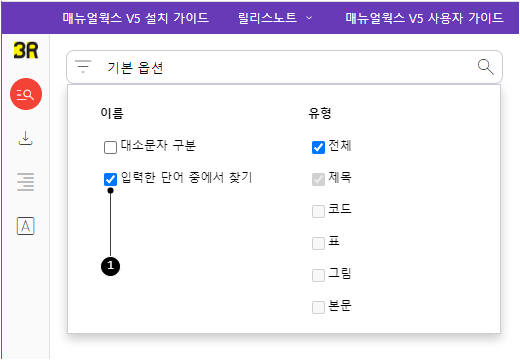Uncheck 입력한 단어 중에서 찾기

coord(110,179)
